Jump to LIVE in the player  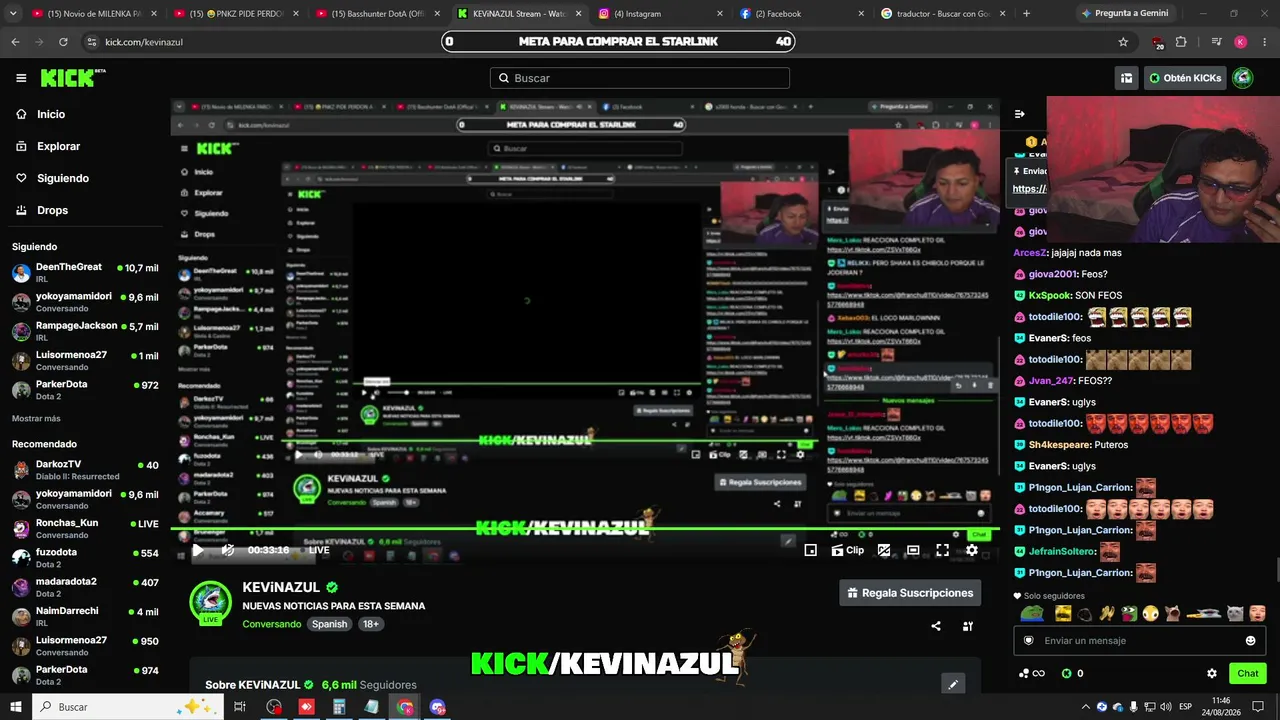pos(319,550)
